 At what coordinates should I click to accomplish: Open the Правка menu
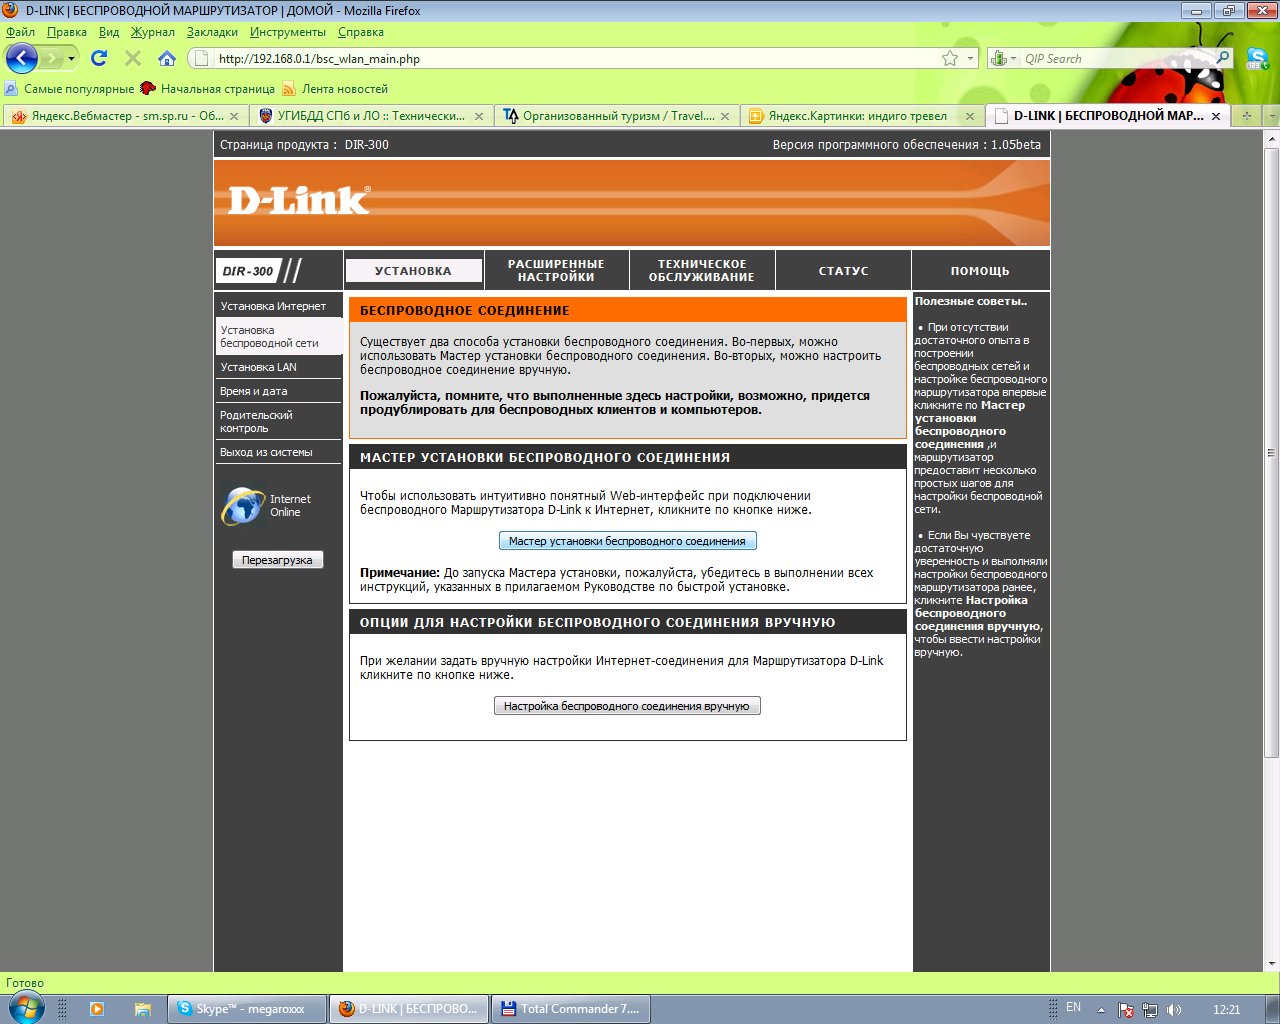click(x=67, y=32)
